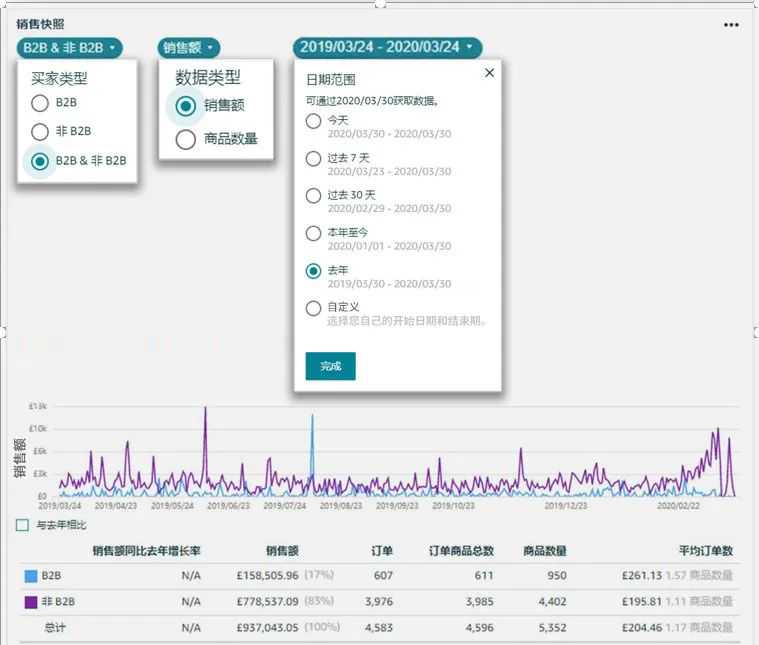Select the B2B buyer type radio button
The height and width of the screenshot is (645, 759).
coord(40,103)
